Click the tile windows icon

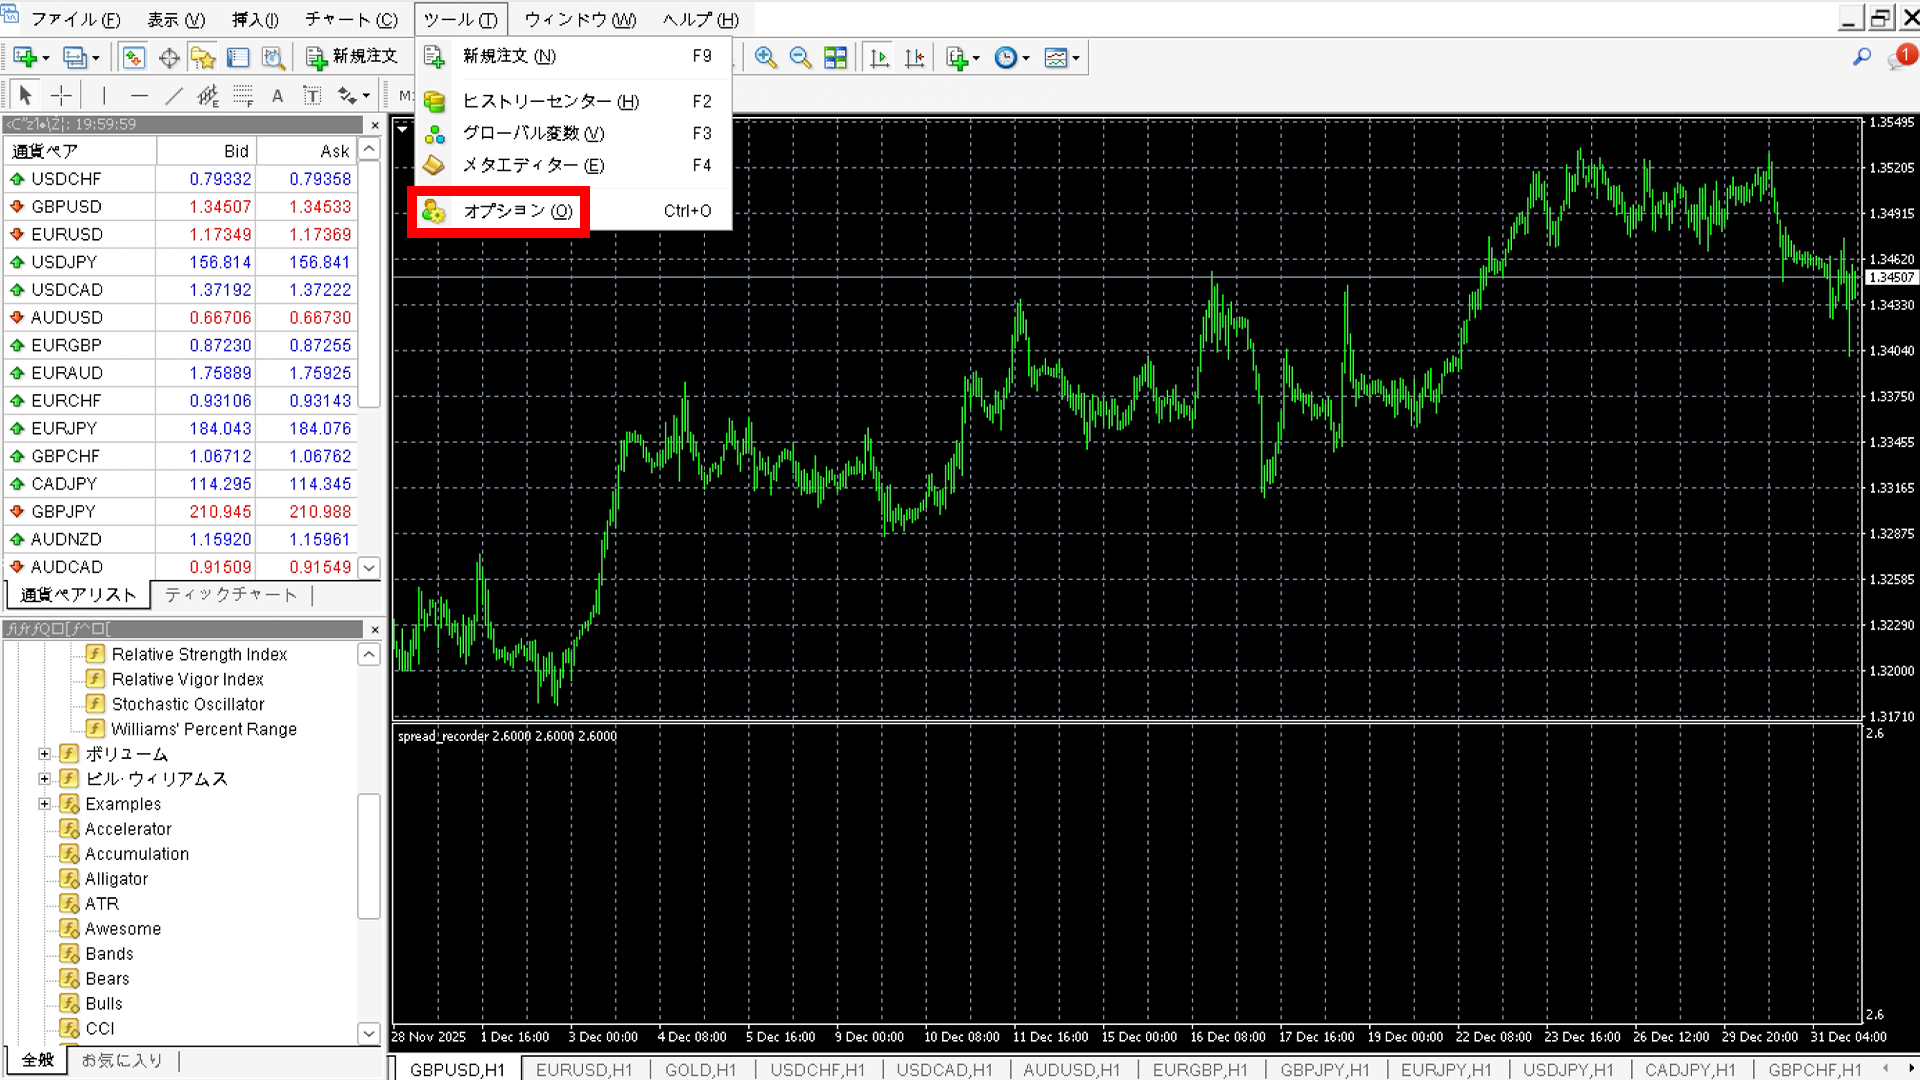pos(835,57)
